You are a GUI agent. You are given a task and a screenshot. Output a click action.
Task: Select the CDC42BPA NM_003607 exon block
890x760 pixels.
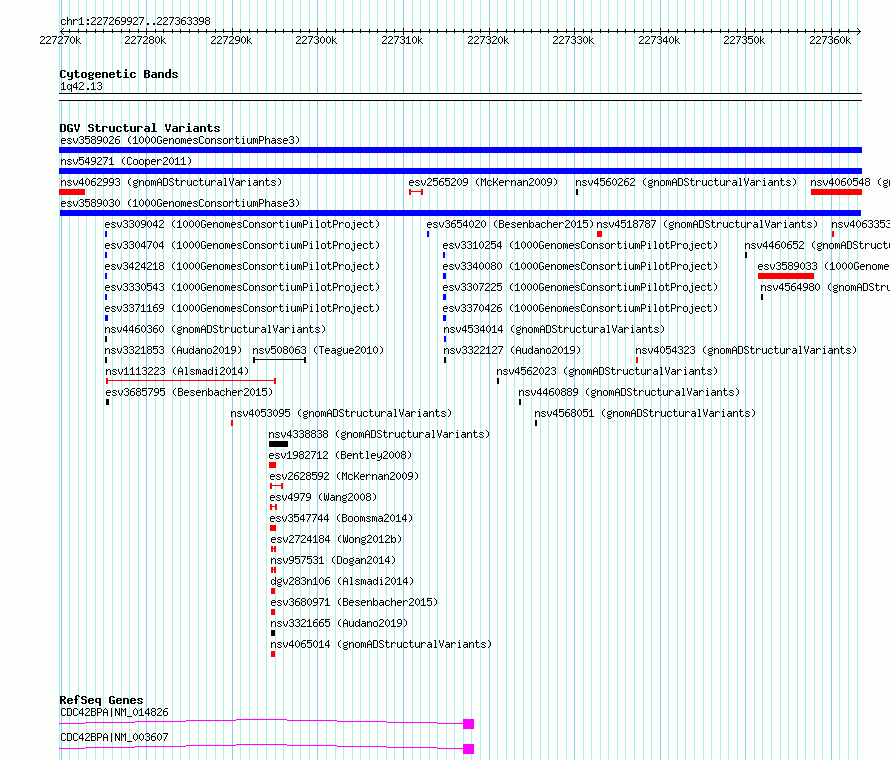click(x=468, y=749)
